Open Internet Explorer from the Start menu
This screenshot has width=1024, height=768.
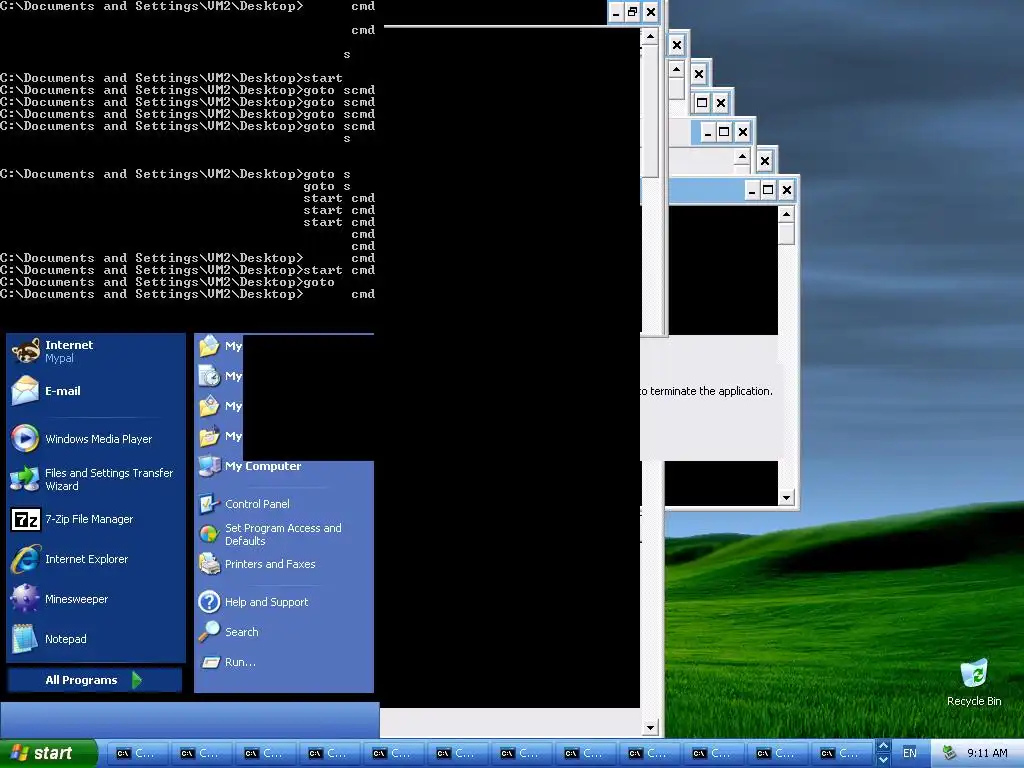click(x=96, y=559)
